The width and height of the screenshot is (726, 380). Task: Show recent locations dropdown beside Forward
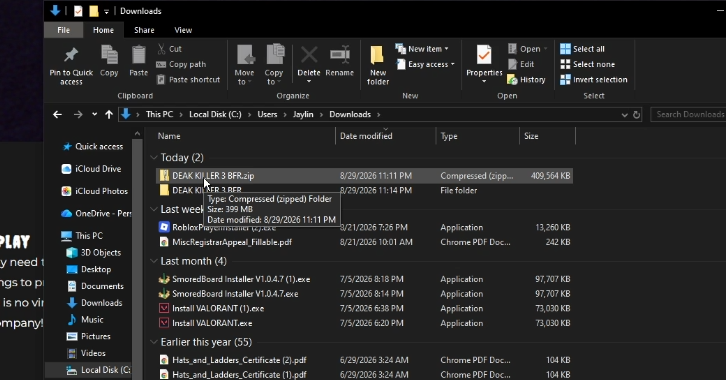tap(94, 114)
